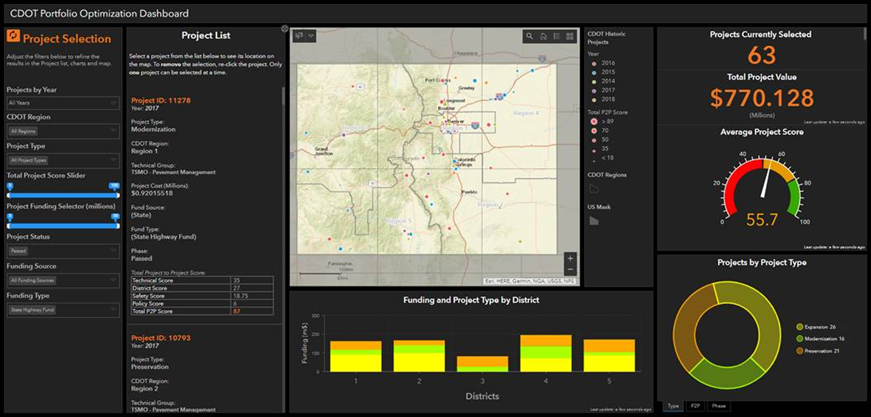Click the '63' projects selected count
871x417 pixels.
click(x=760, y=56)
